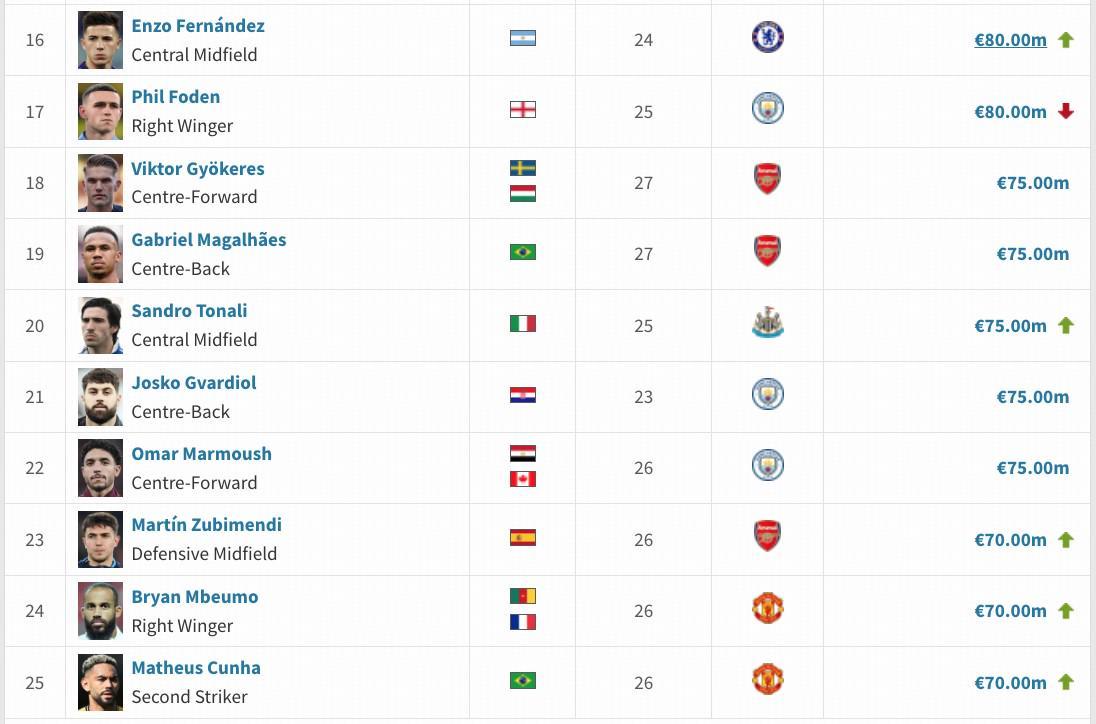1096x724 pixels.
Task: Open Viktor Gyökeres player profile link
Action: [x=198, y=168]
